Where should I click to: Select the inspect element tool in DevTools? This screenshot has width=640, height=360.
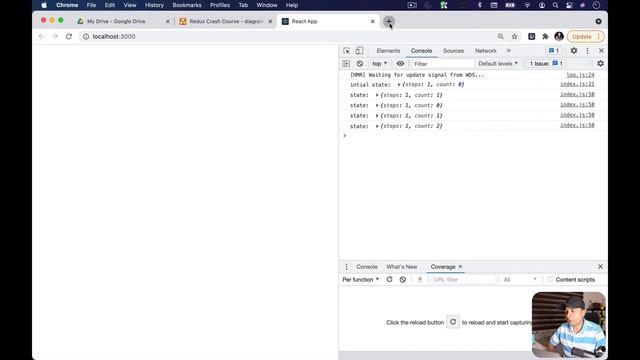347,51
